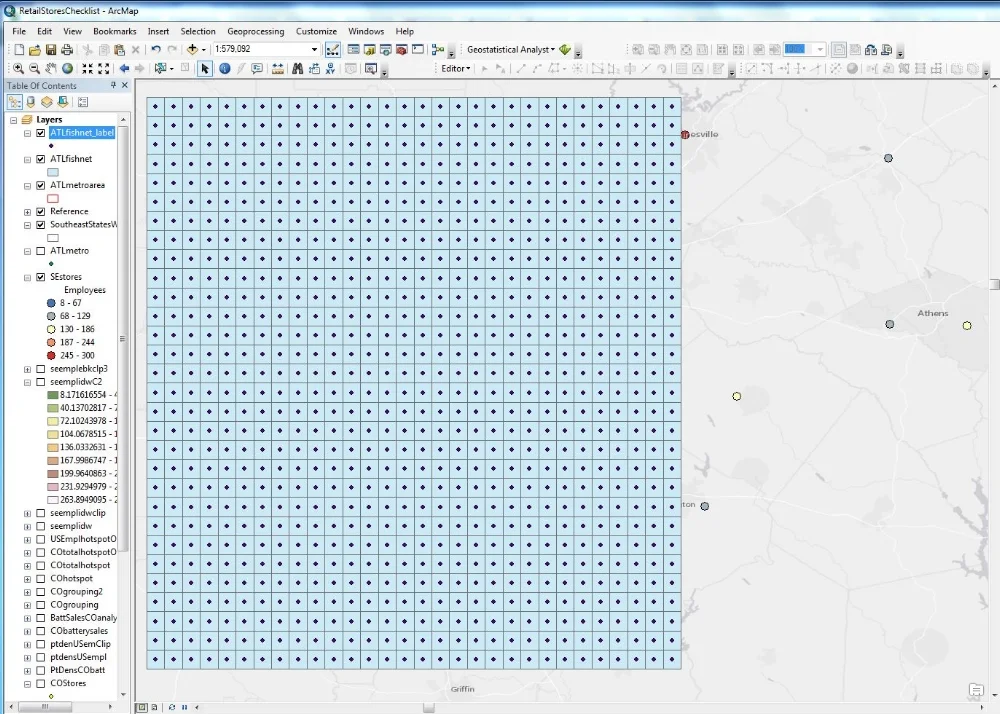The image size is (1000, 714).
Task: Choose the Select Elements arrow tool
Action: (205, 68)
